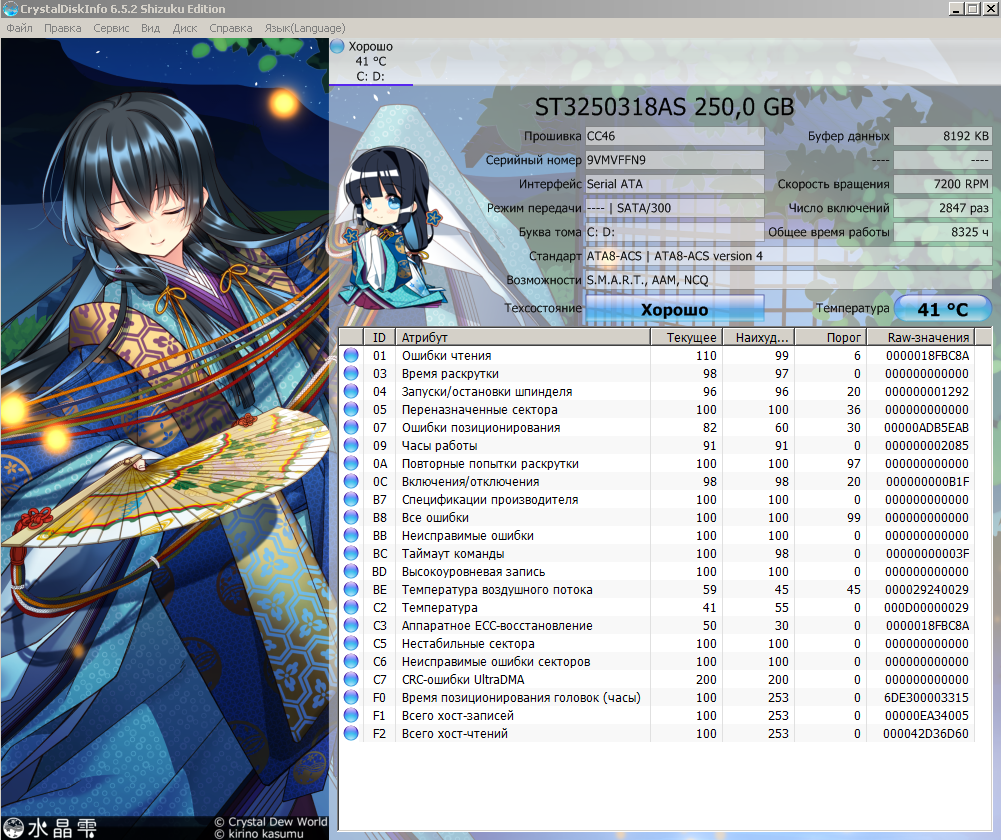Click the Текущее column header

click(x=686, y=337)
